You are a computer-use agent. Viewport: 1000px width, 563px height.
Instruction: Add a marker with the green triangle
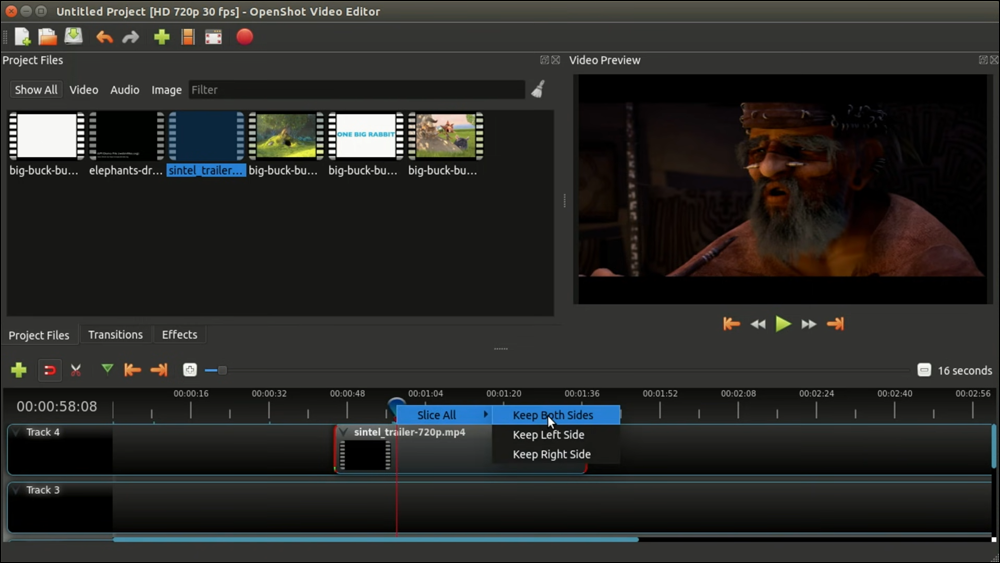click(107, 369)
